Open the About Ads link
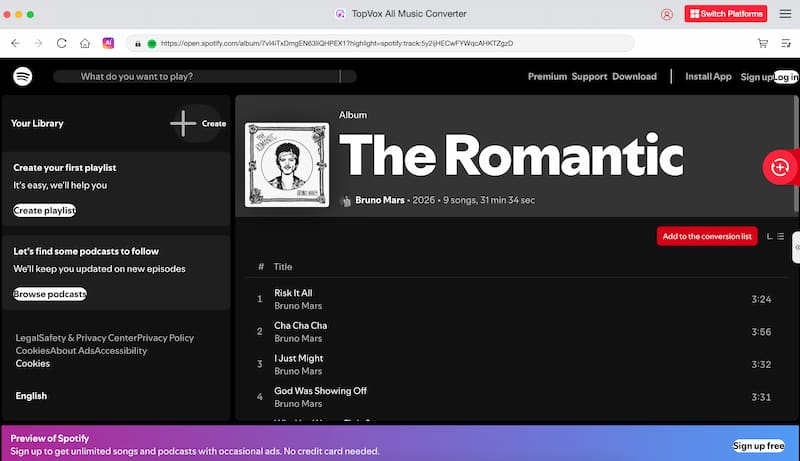800x461 pixels. click(x=72, y=351)
